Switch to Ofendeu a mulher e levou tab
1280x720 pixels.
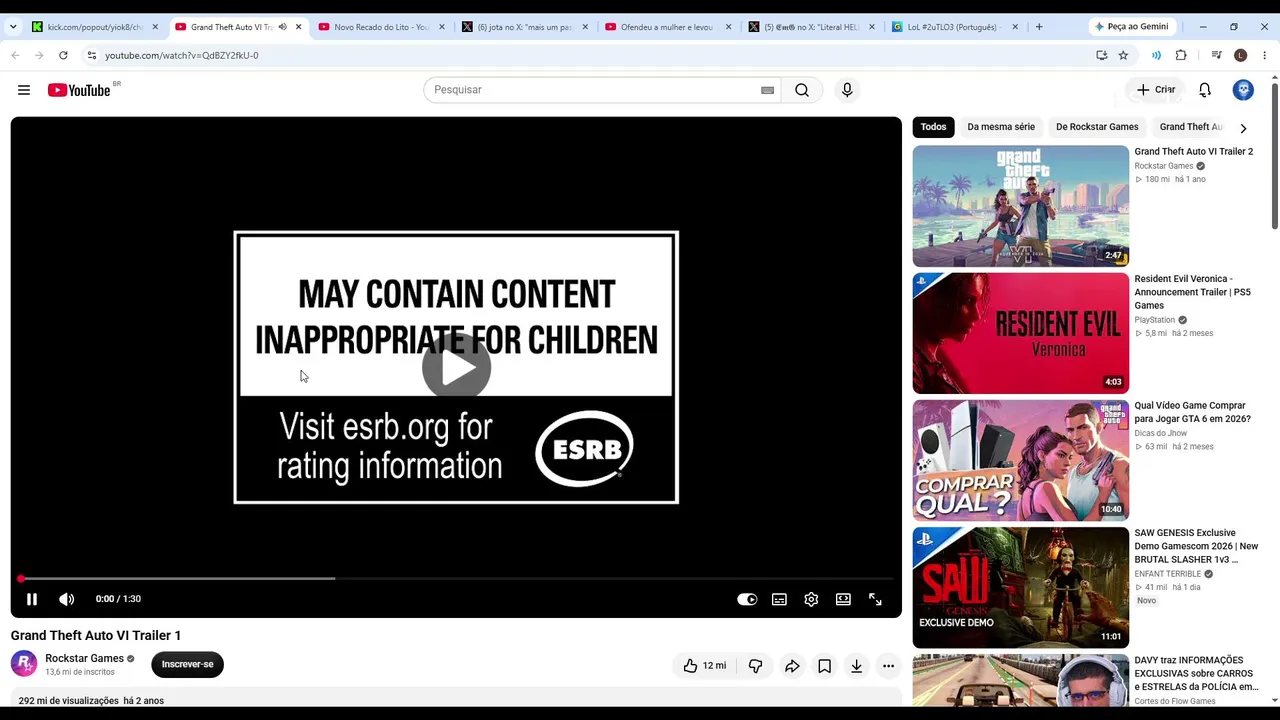click(668, 27)
